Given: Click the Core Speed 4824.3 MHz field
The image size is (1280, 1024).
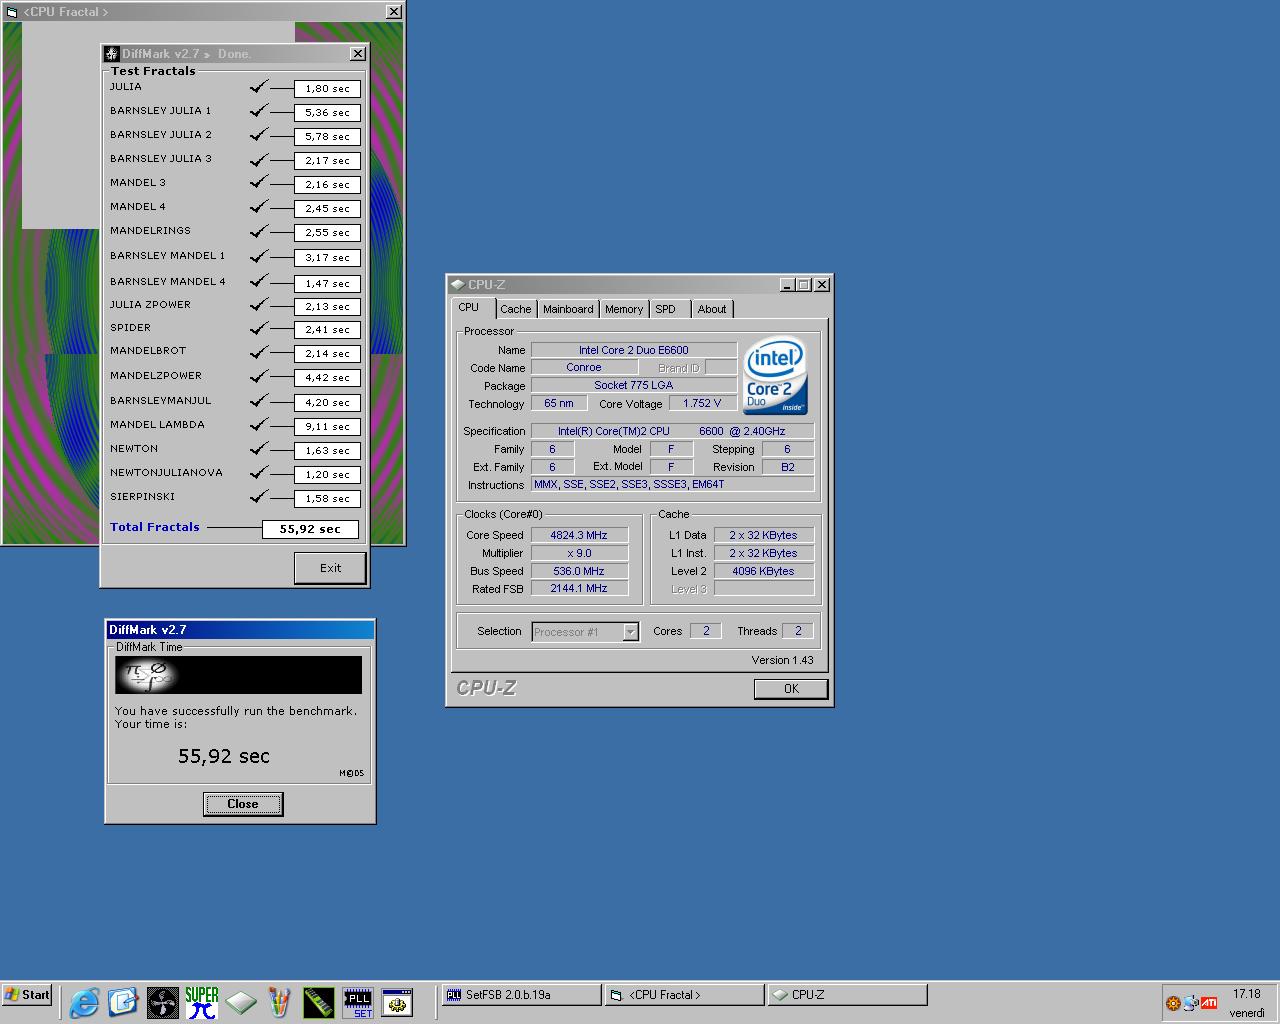Looking at the screenshot, I should pos(579,535).
